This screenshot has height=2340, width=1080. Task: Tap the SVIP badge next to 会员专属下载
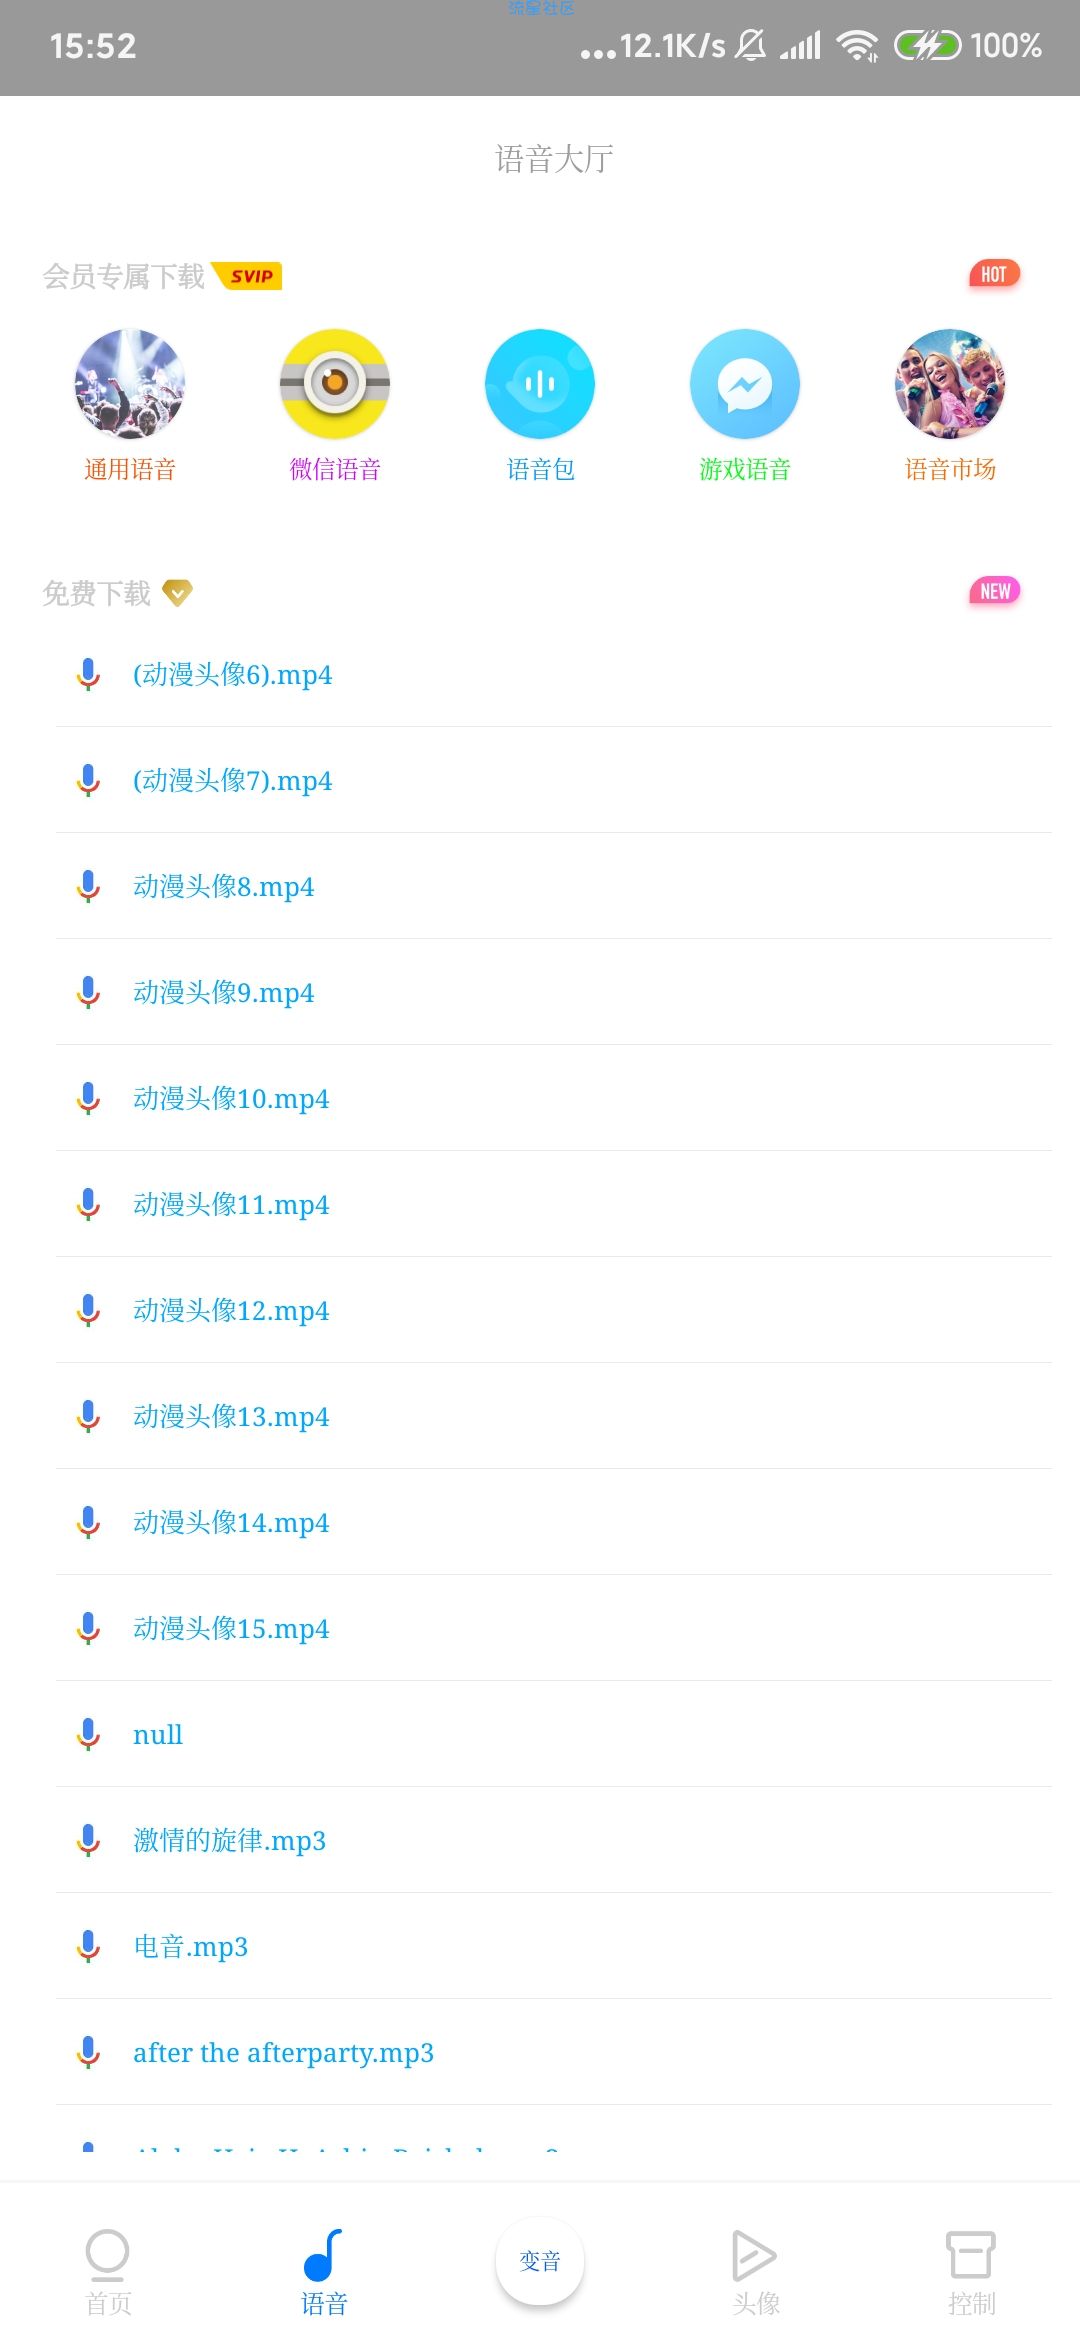point(249,276)
